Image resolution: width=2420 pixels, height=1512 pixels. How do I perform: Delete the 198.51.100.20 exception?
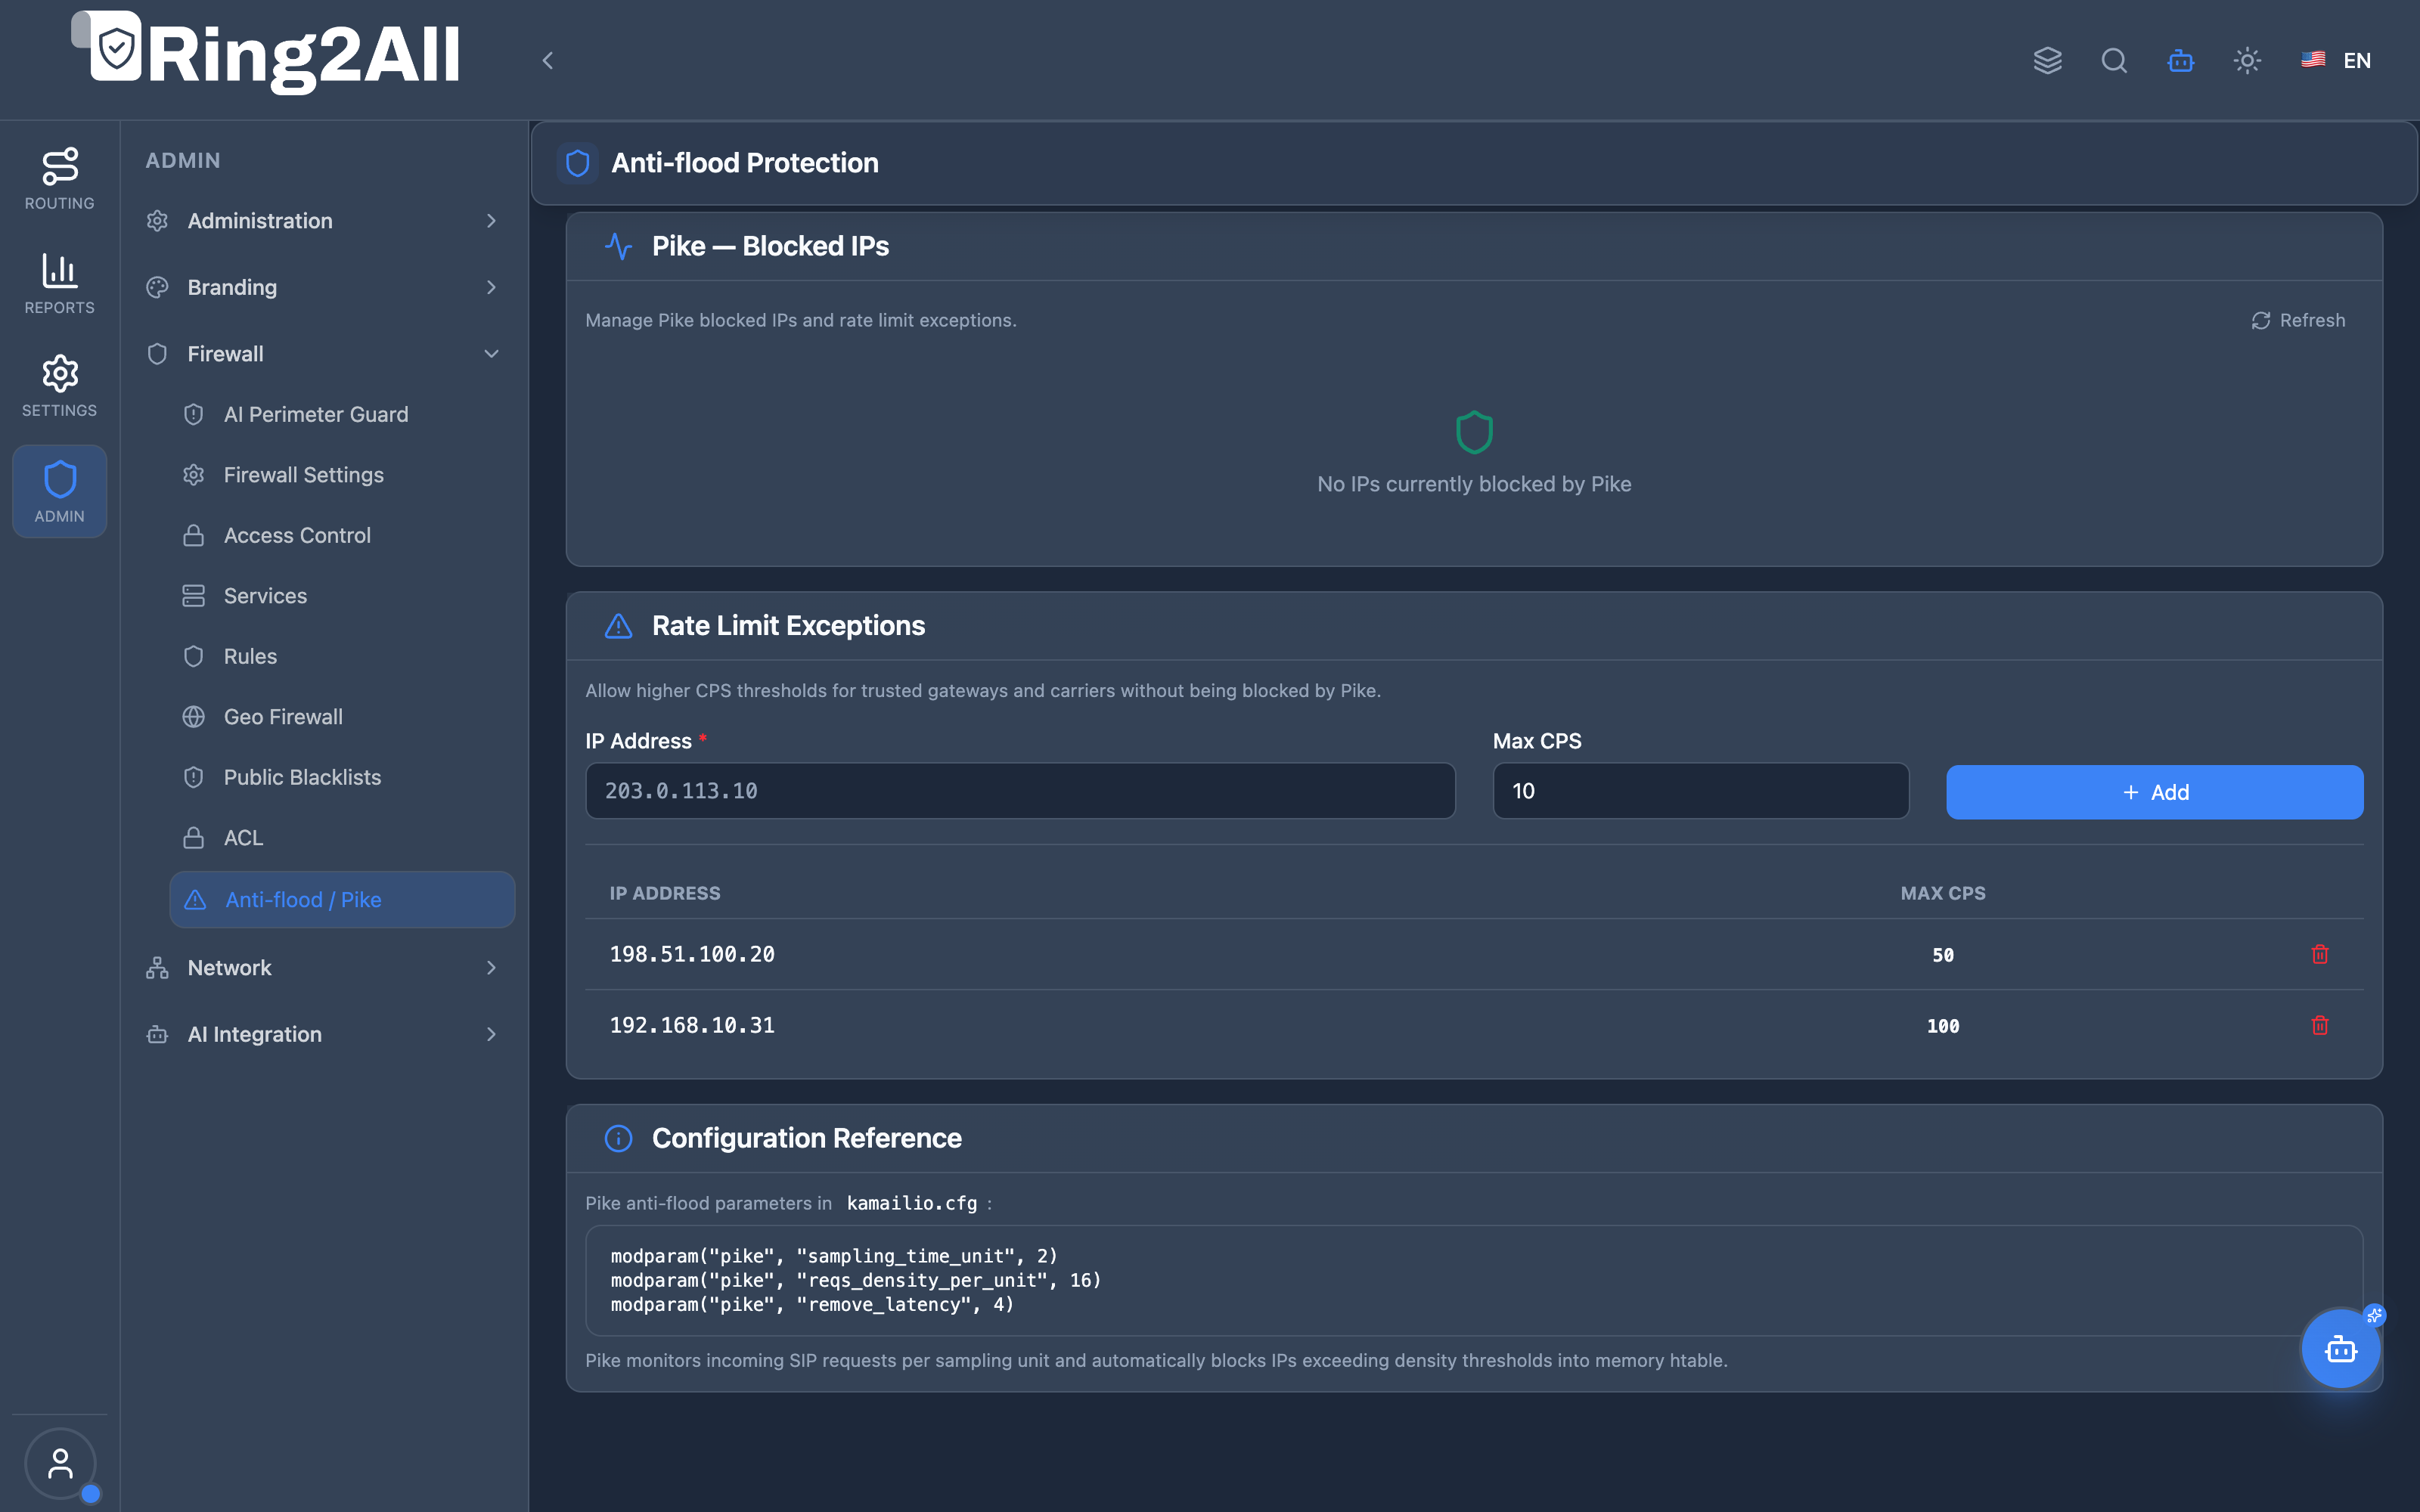click(2320, 954)
